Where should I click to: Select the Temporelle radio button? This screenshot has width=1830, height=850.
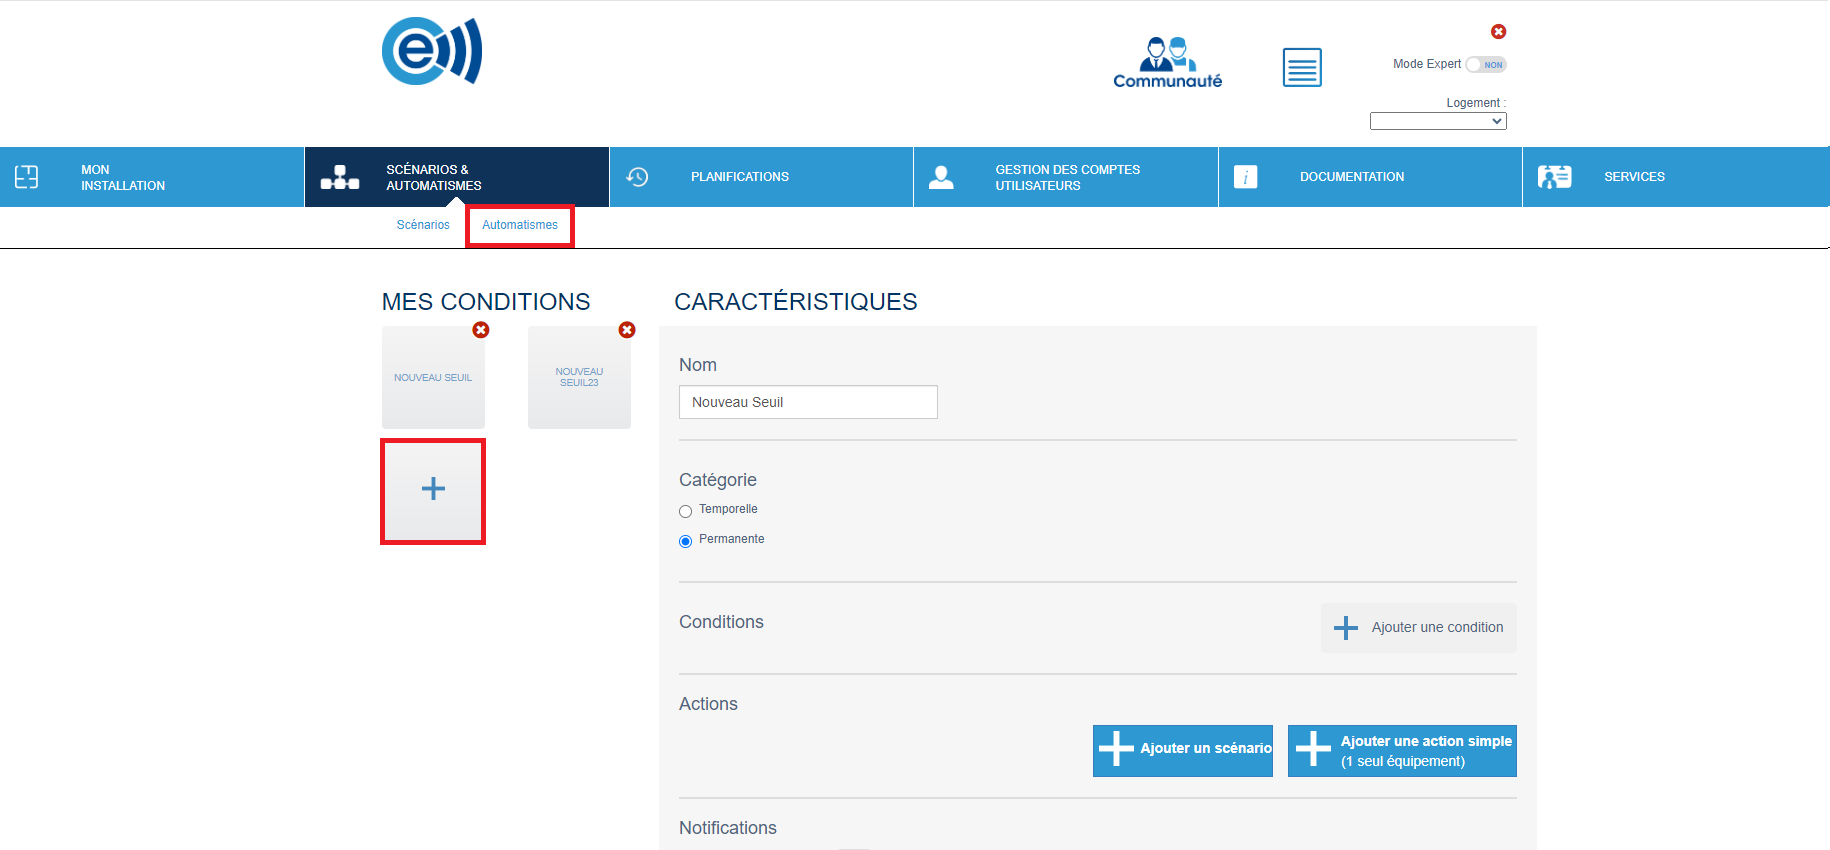(685, 511)
